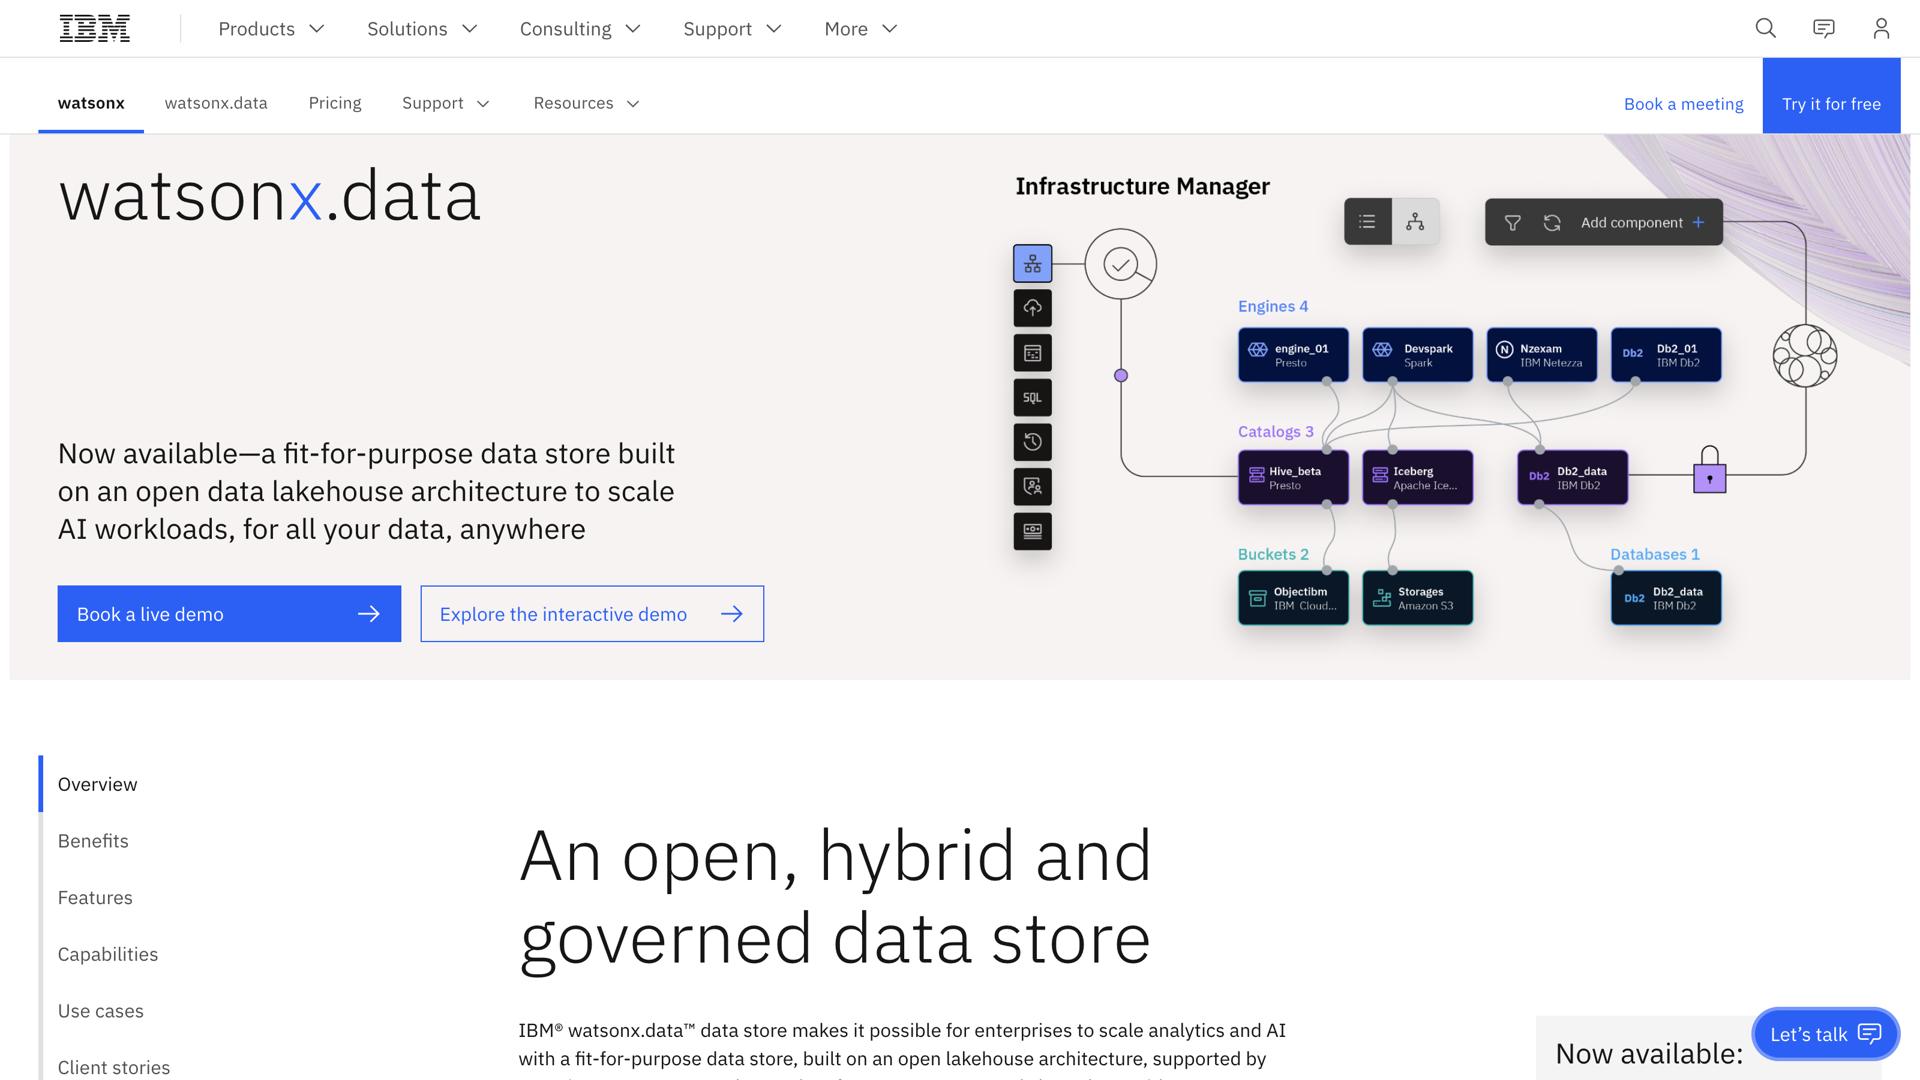Open the filter icon in Infrastructure Manager toolbar

(x=1512, y=223)
